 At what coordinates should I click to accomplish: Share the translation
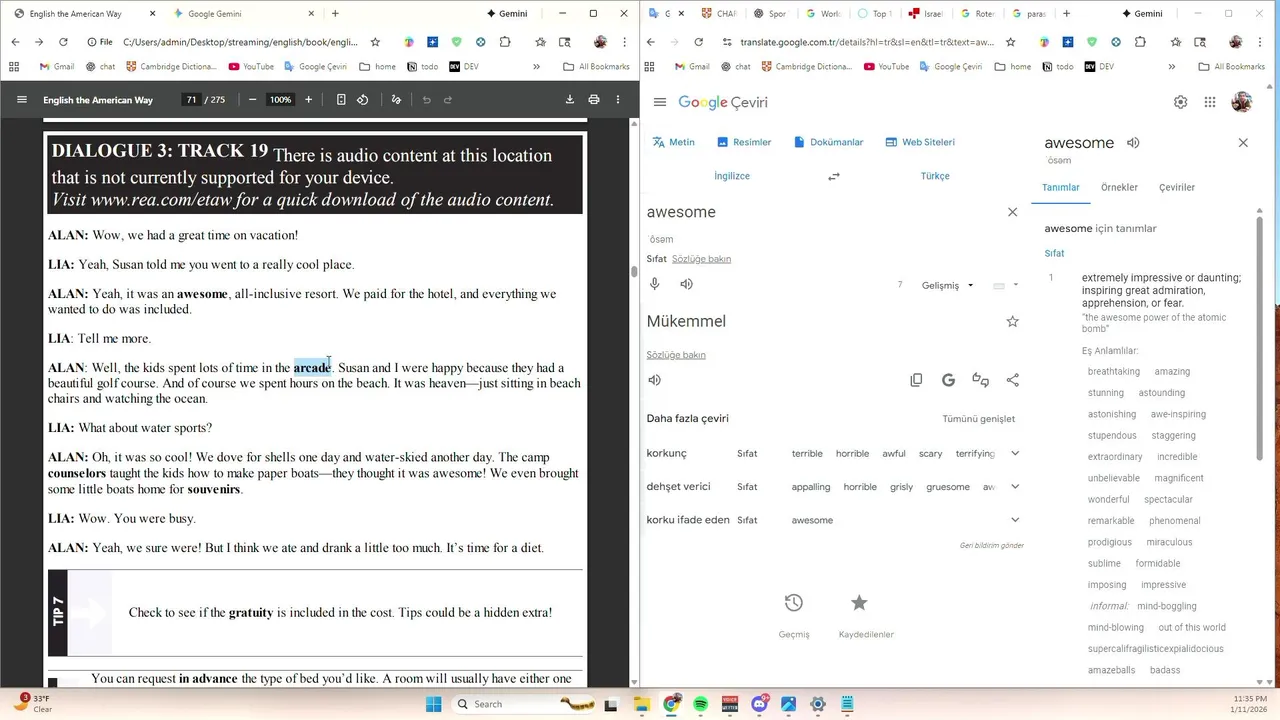[x=1012, y=380]
